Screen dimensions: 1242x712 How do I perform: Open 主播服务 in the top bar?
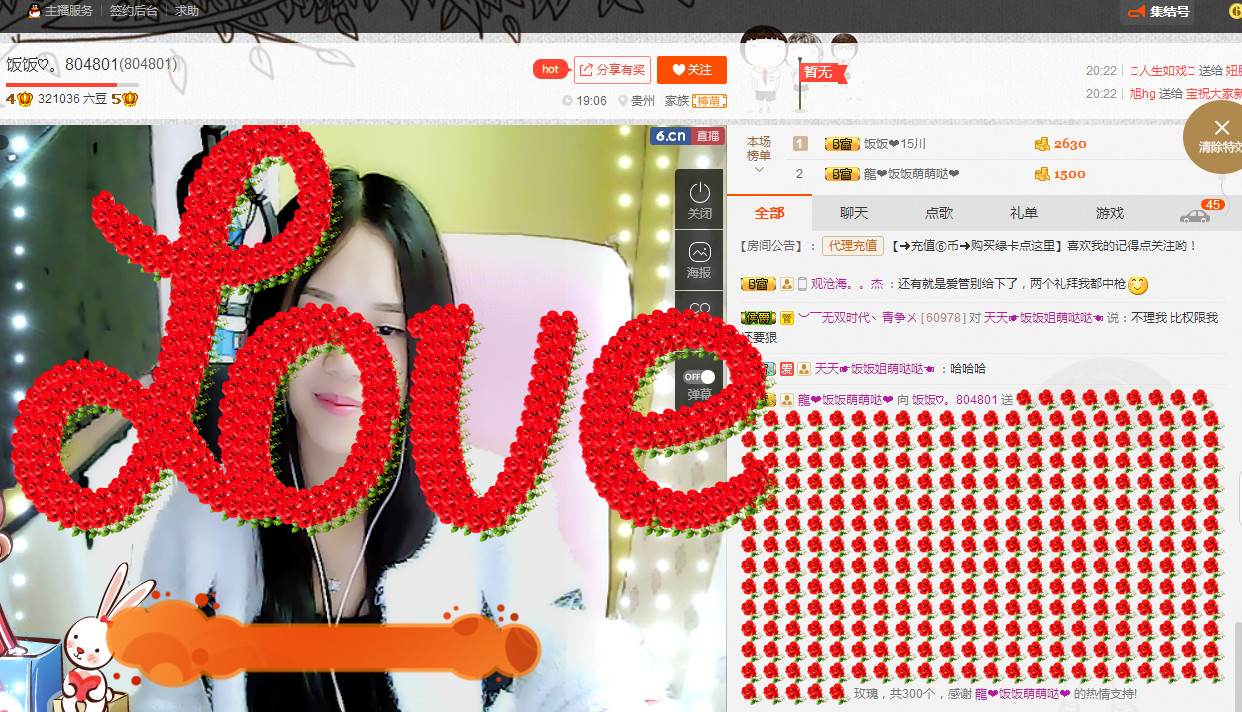point(69,11)
